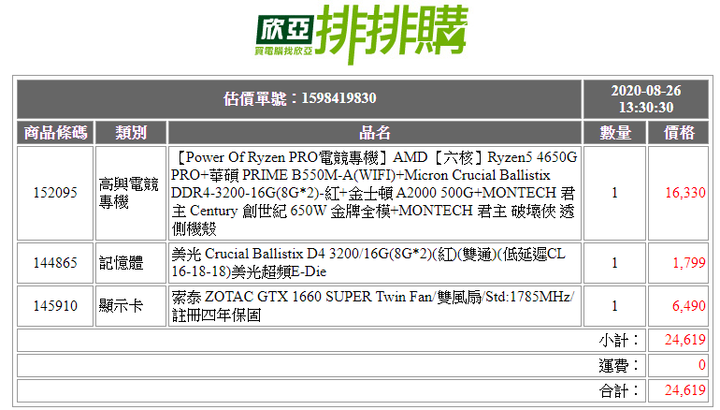Select price 16,330
The image size is (720, 410).
pos(685,193)
